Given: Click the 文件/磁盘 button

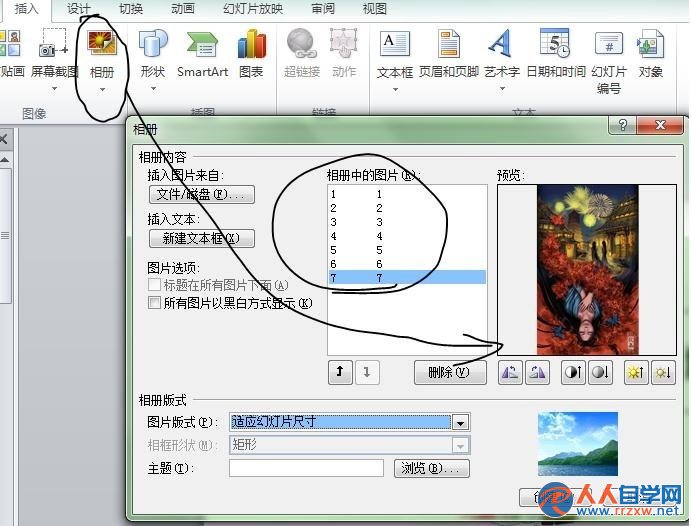Looking at the screenshot, I should [202, 194].
